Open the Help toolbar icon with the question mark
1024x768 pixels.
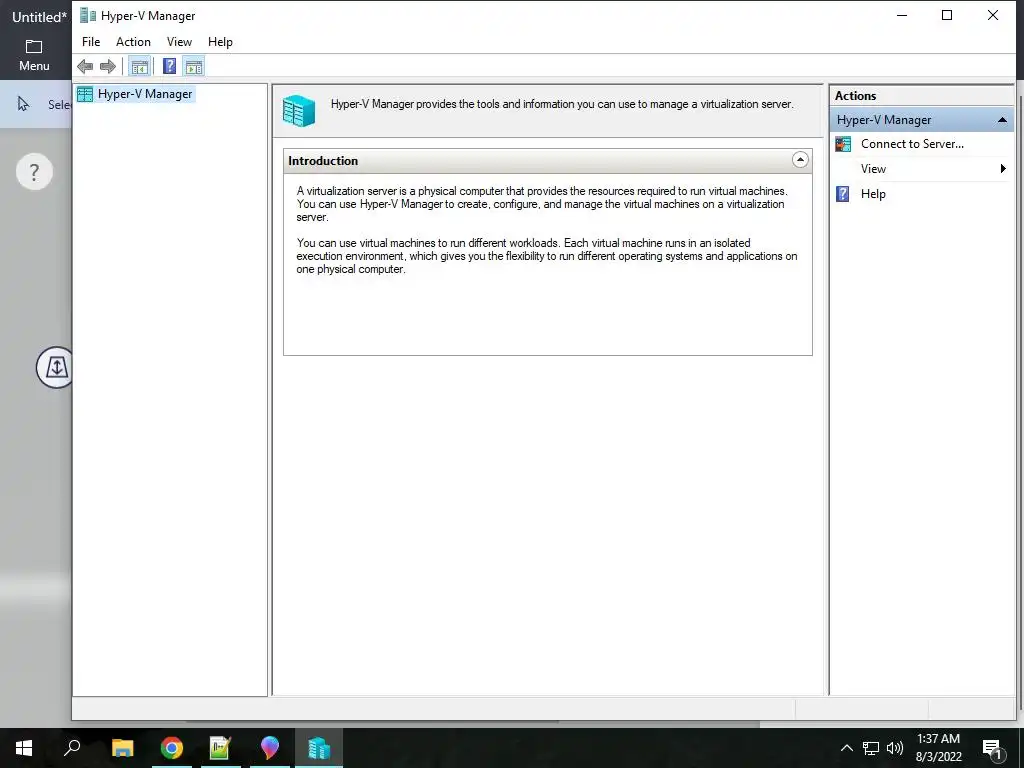169,66
